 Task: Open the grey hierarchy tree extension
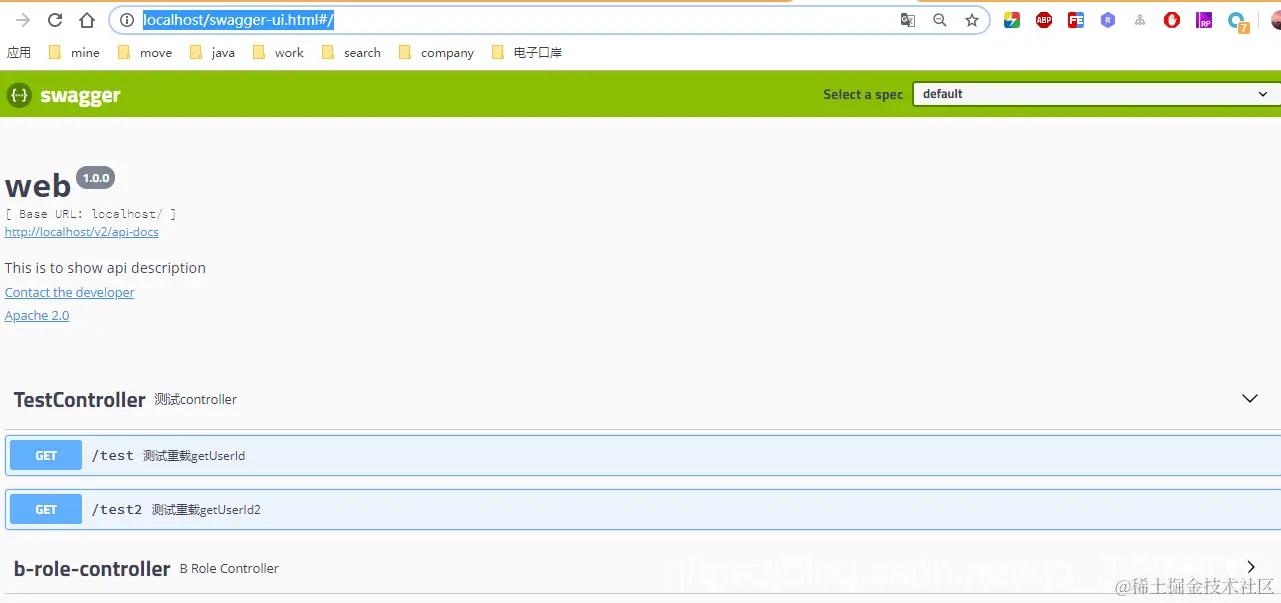(1140, 20)
